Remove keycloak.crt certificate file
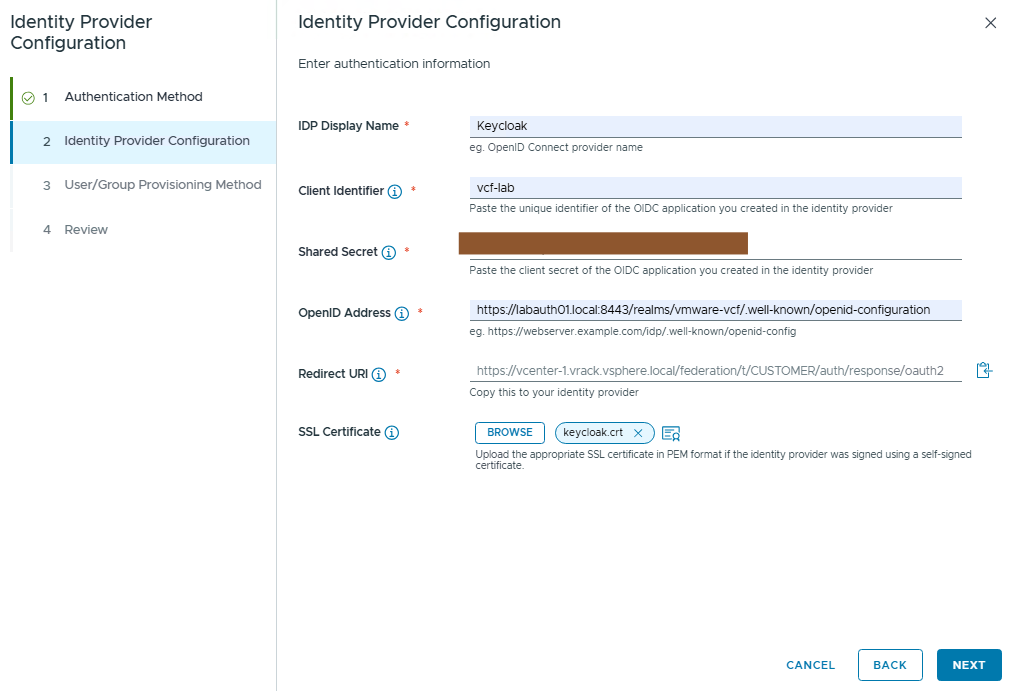This screenshot has width=1015, height=691. point(638,433)
